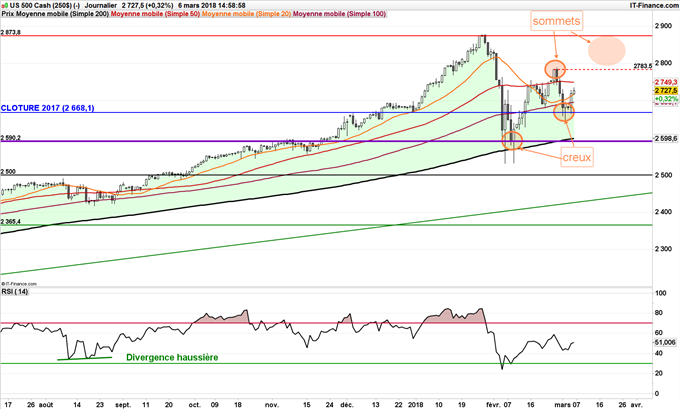Click the févr. date axis label
Viewport: 680px width, 409px height.
pos(494,405)
